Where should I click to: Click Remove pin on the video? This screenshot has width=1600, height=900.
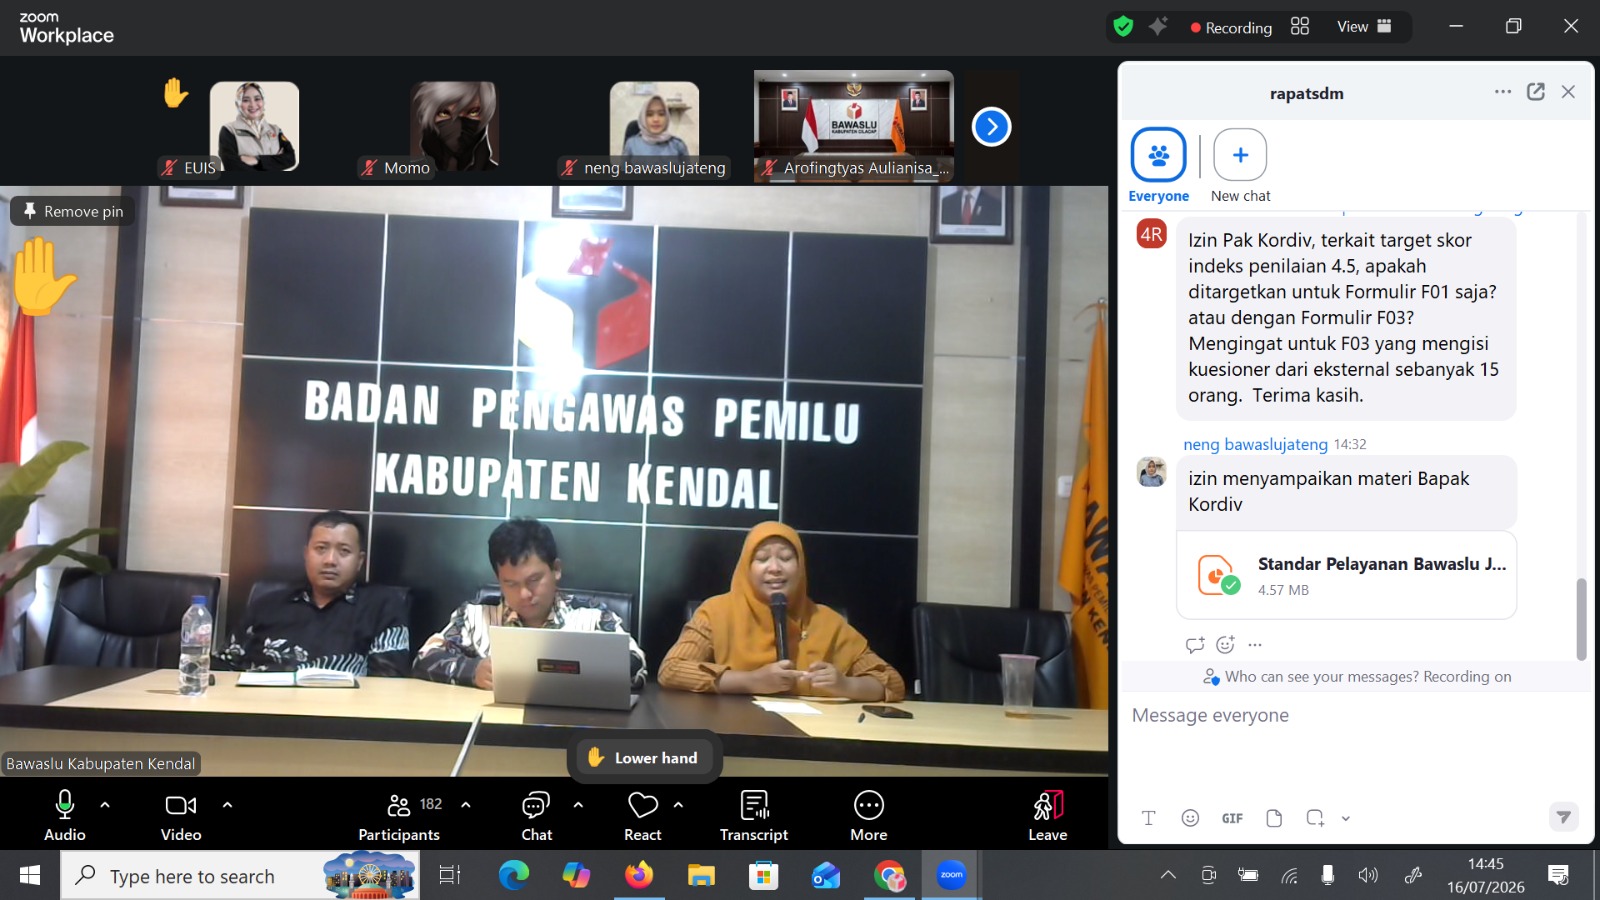click(73, 211)
